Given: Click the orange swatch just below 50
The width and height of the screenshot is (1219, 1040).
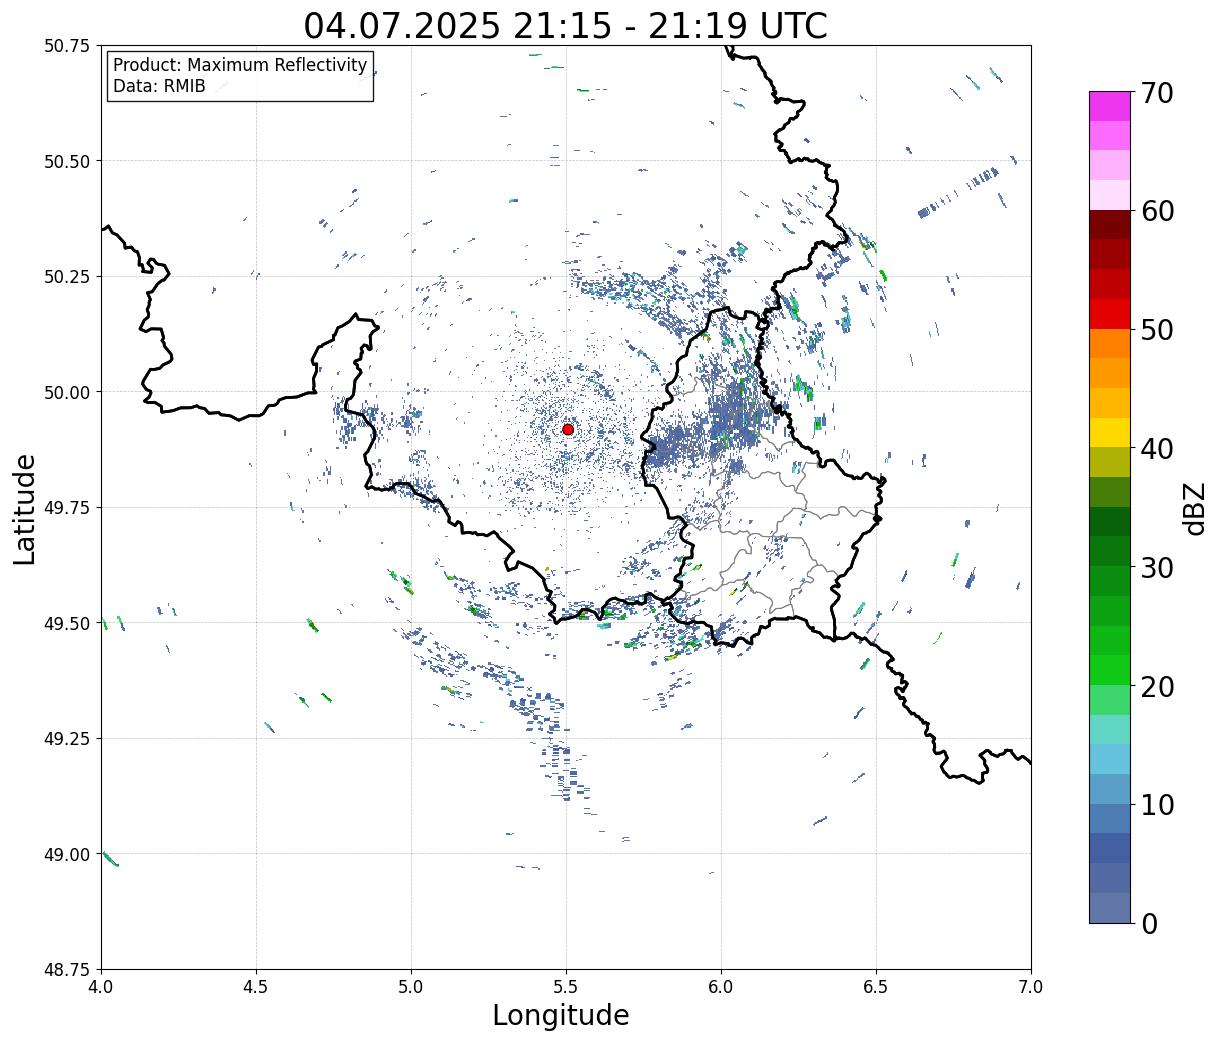Looking at the screenshot, I should pos(1110,344).
